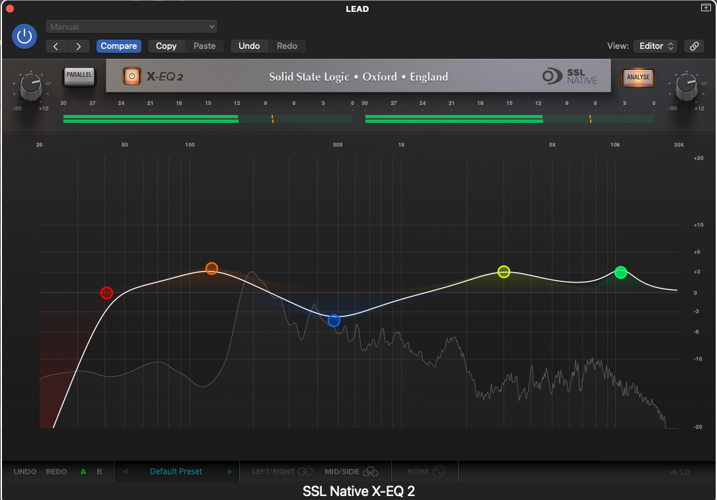Click previous preset arrow beside Default Preset
717x500 pixels.
(x=125, y=472)
